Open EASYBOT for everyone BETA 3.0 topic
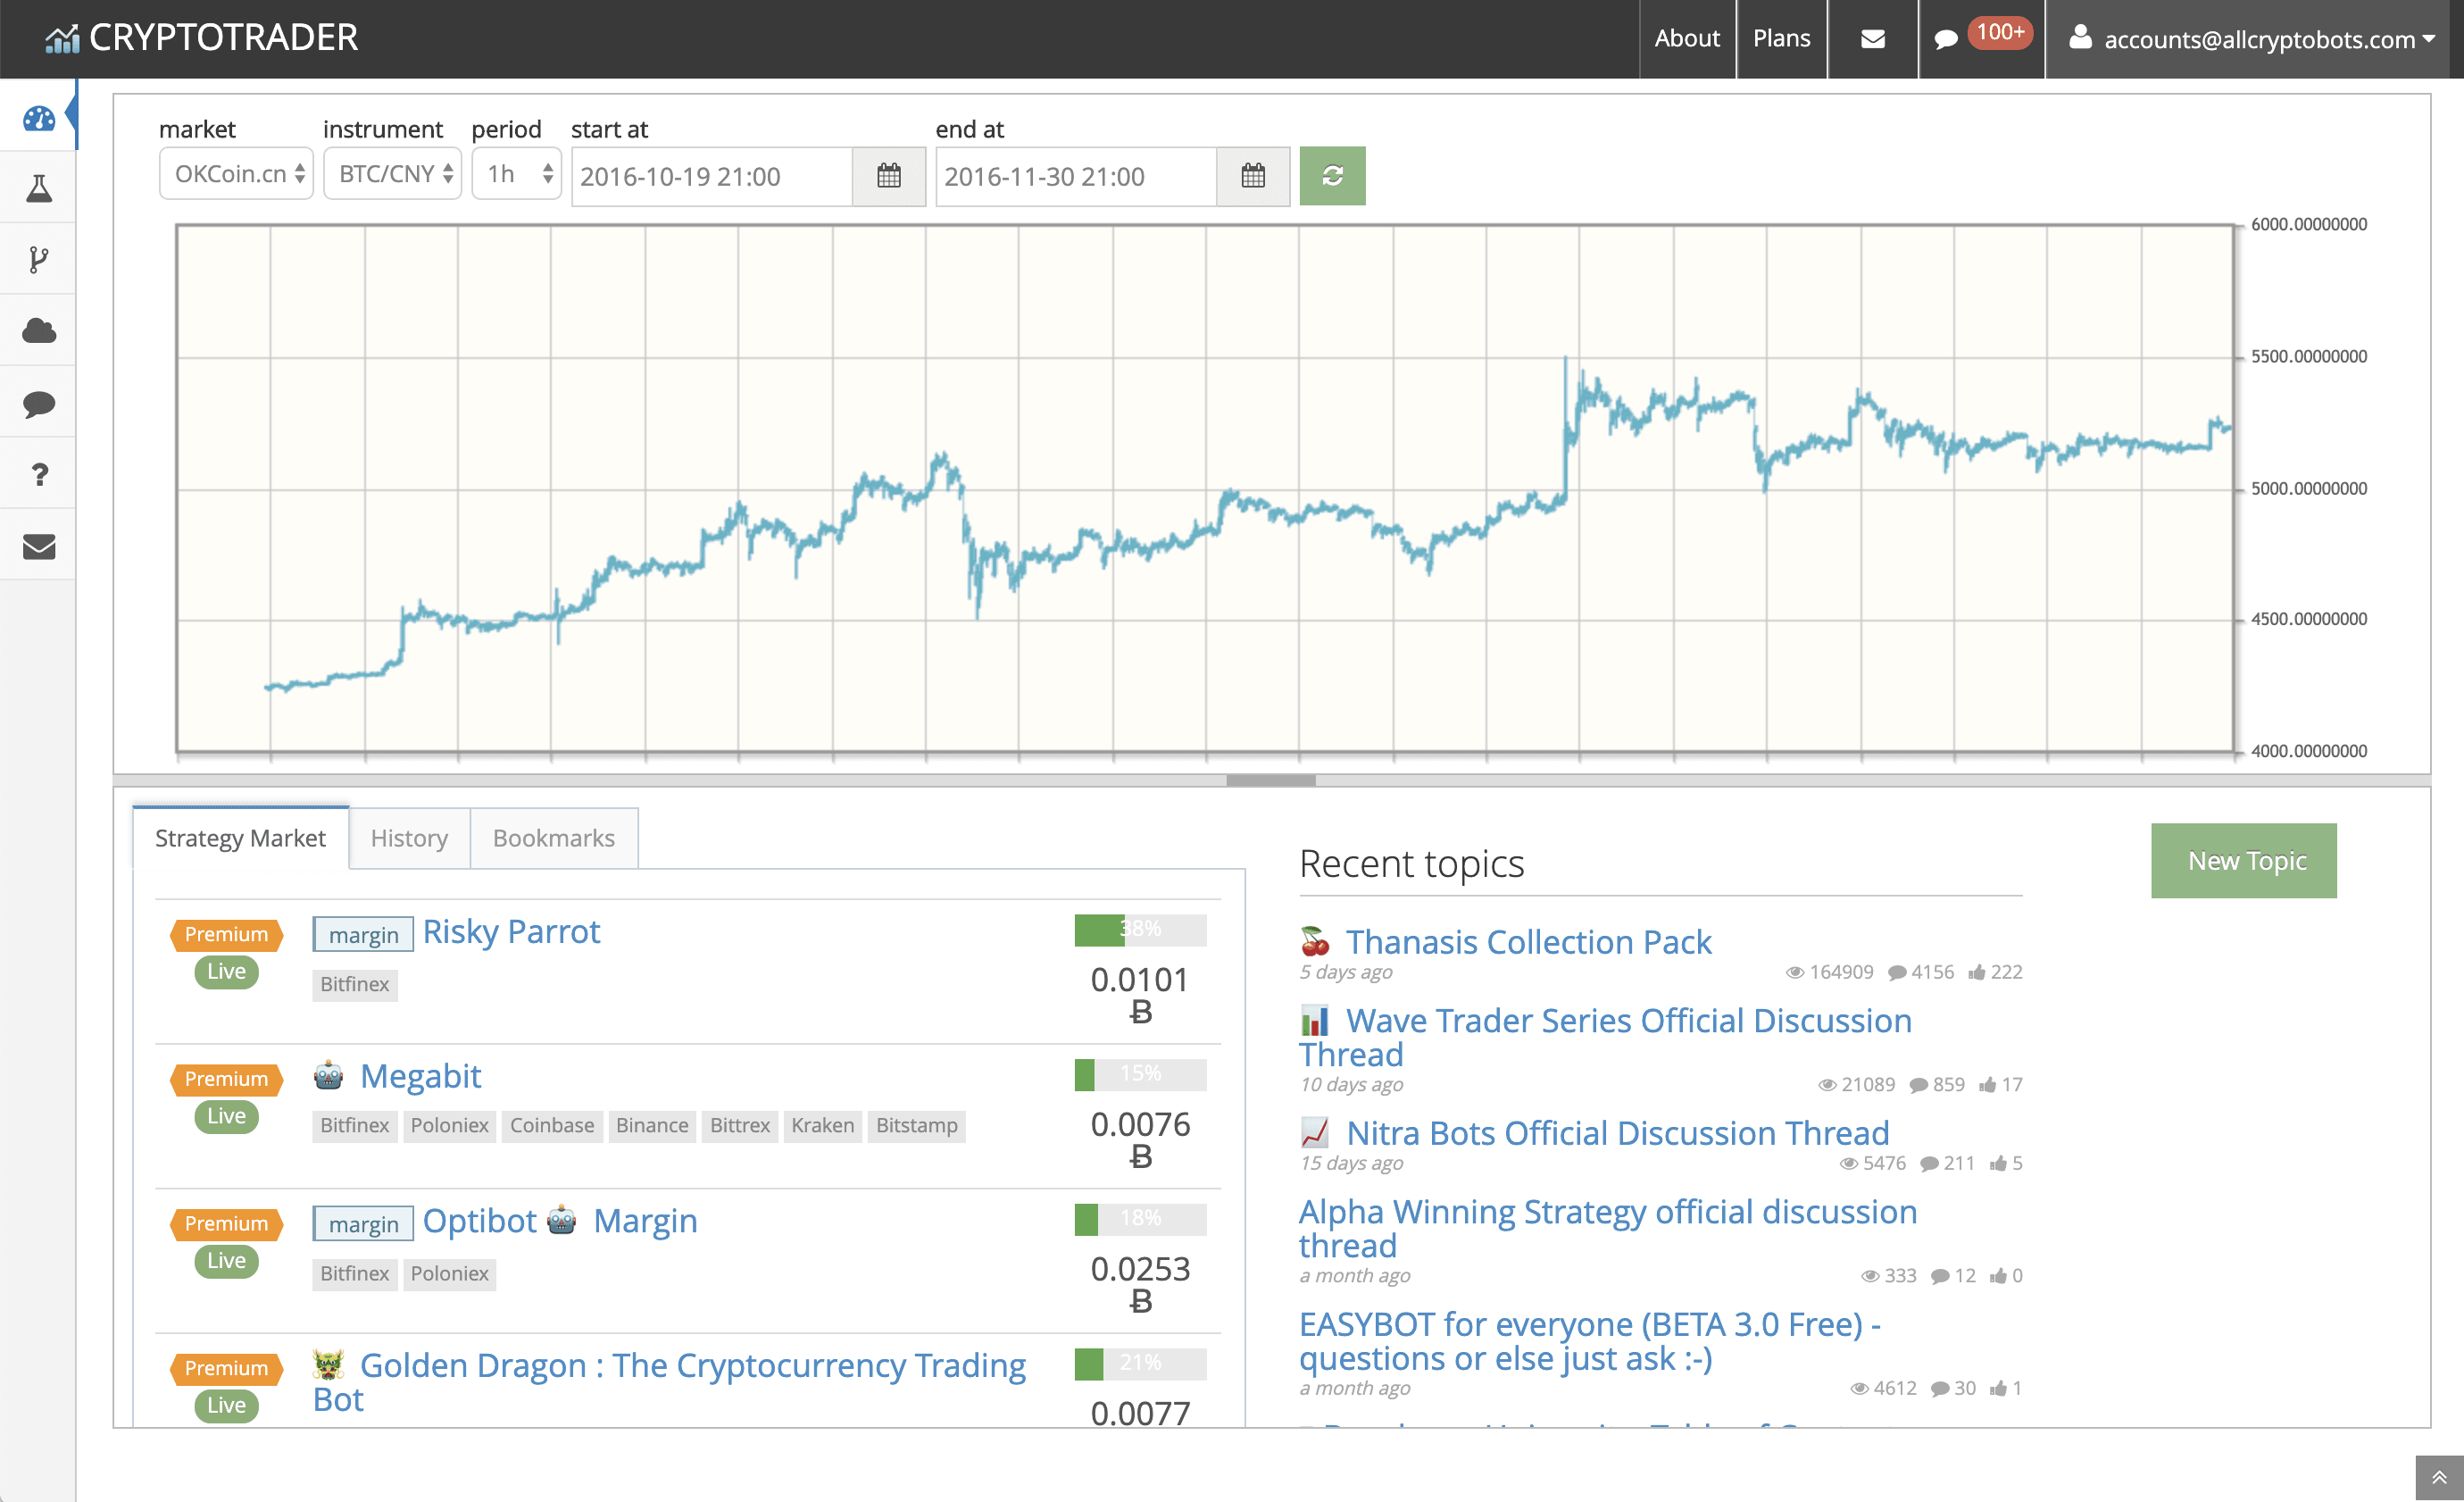The height and width of the screenshot is (1502, 2464). [1590, 1341]
